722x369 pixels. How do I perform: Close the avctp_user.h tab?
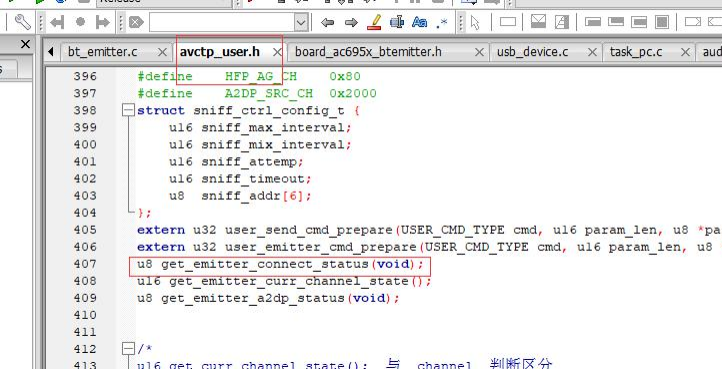click(277, 53)
